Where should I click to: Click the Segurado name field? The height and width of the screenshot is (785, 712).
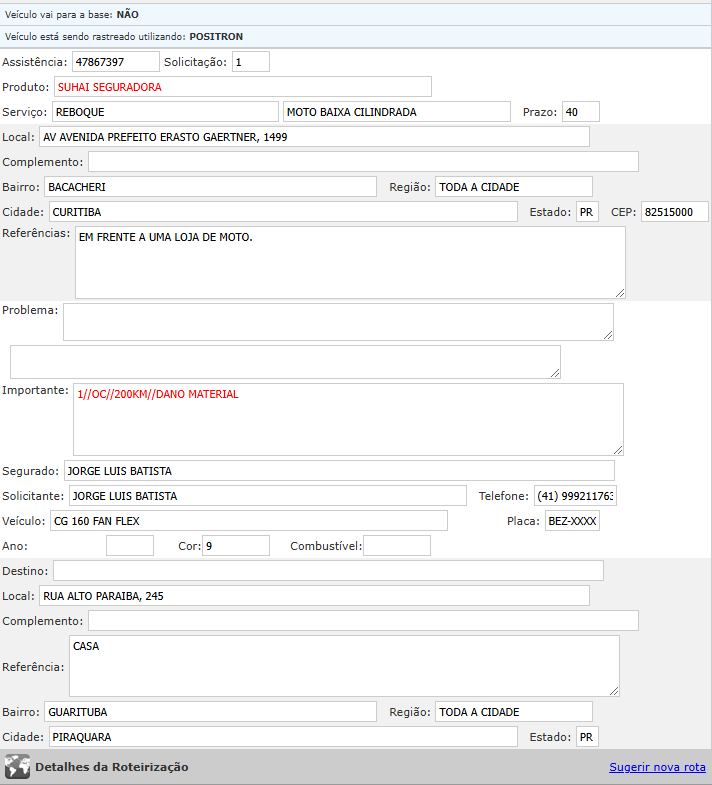pos(339,471)
